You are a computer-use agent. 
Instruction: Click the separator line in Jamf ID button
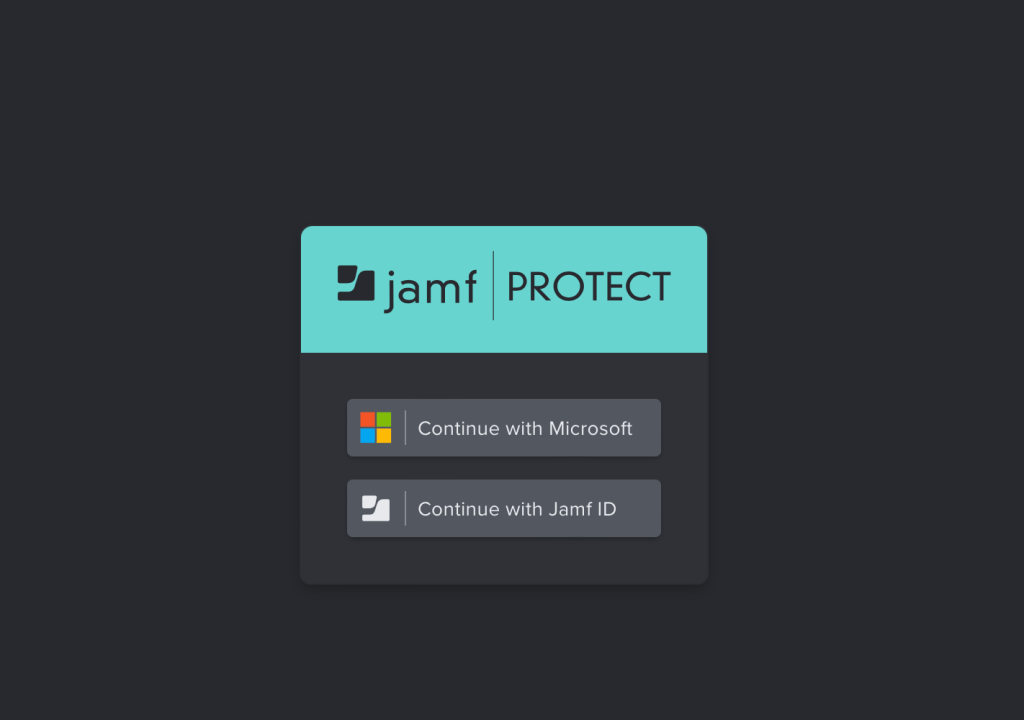[x=406, y=508]
